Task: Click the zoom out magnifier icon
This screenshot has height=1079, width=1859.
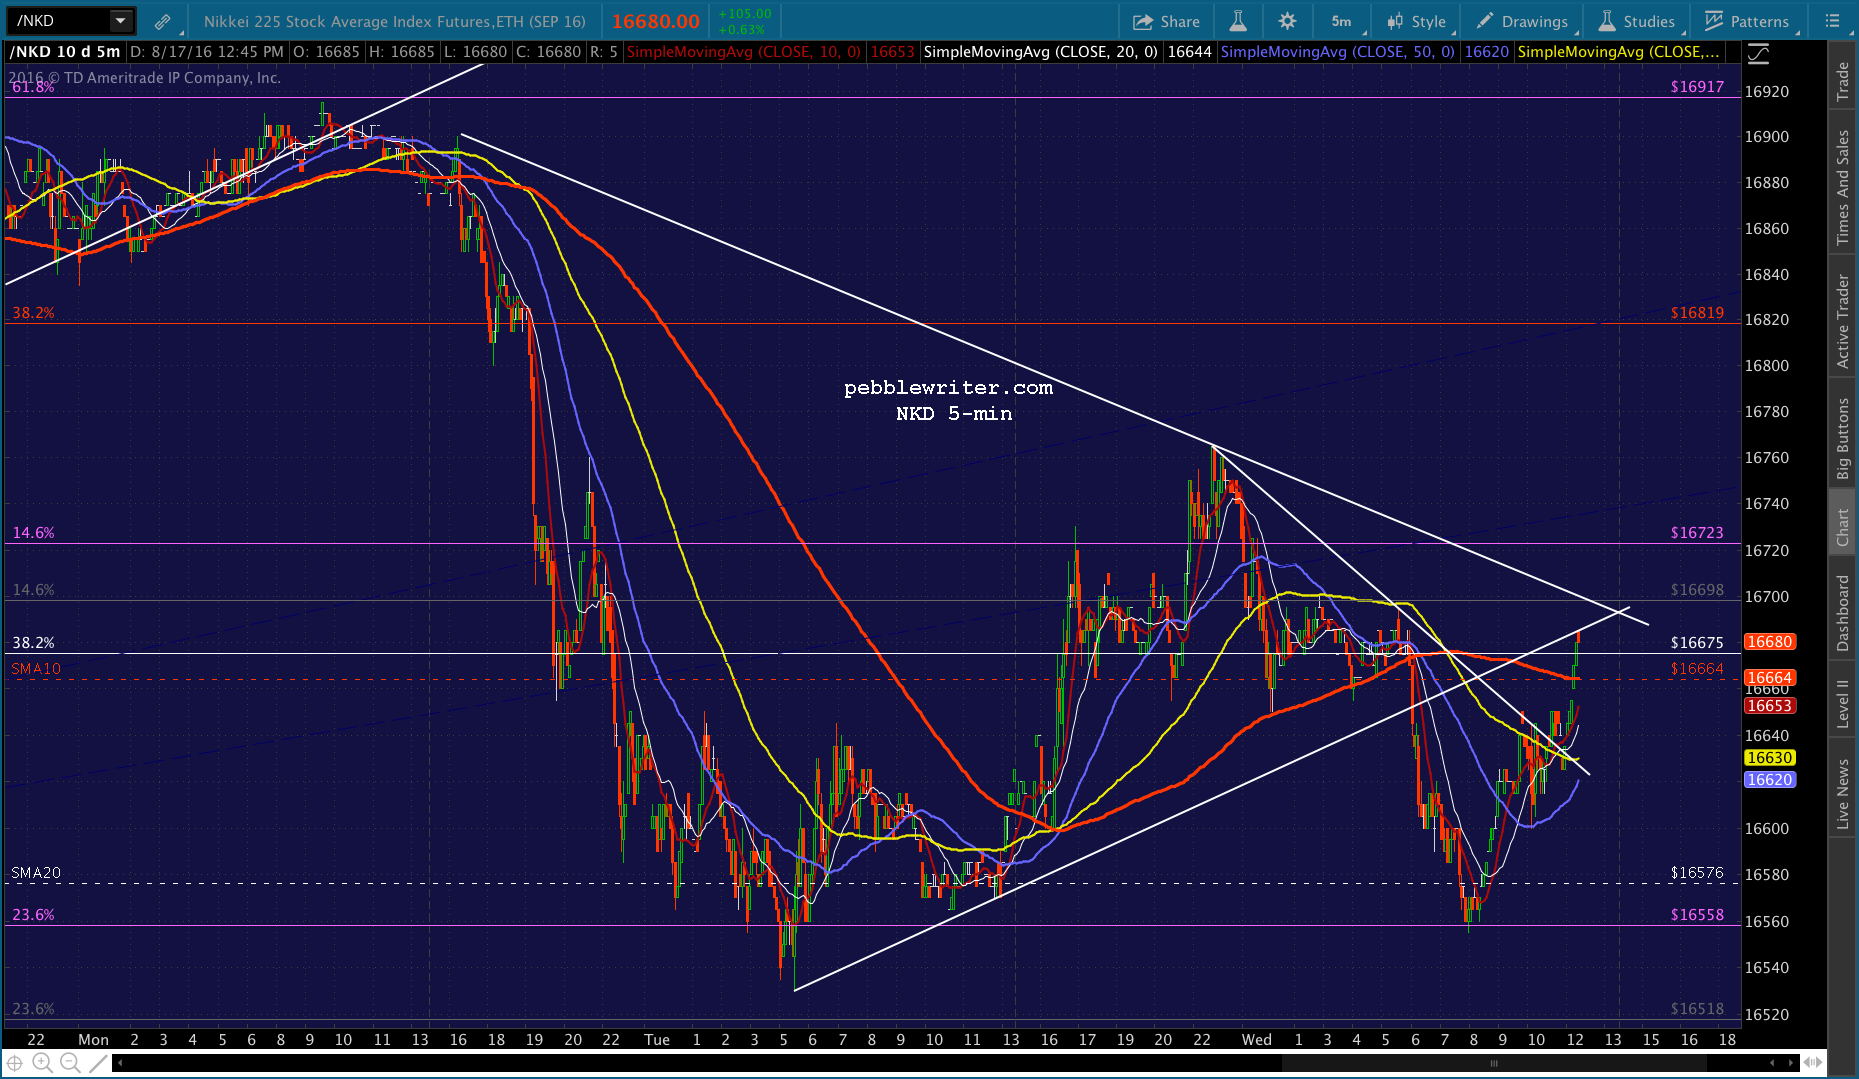Action: pos(70,1063)
